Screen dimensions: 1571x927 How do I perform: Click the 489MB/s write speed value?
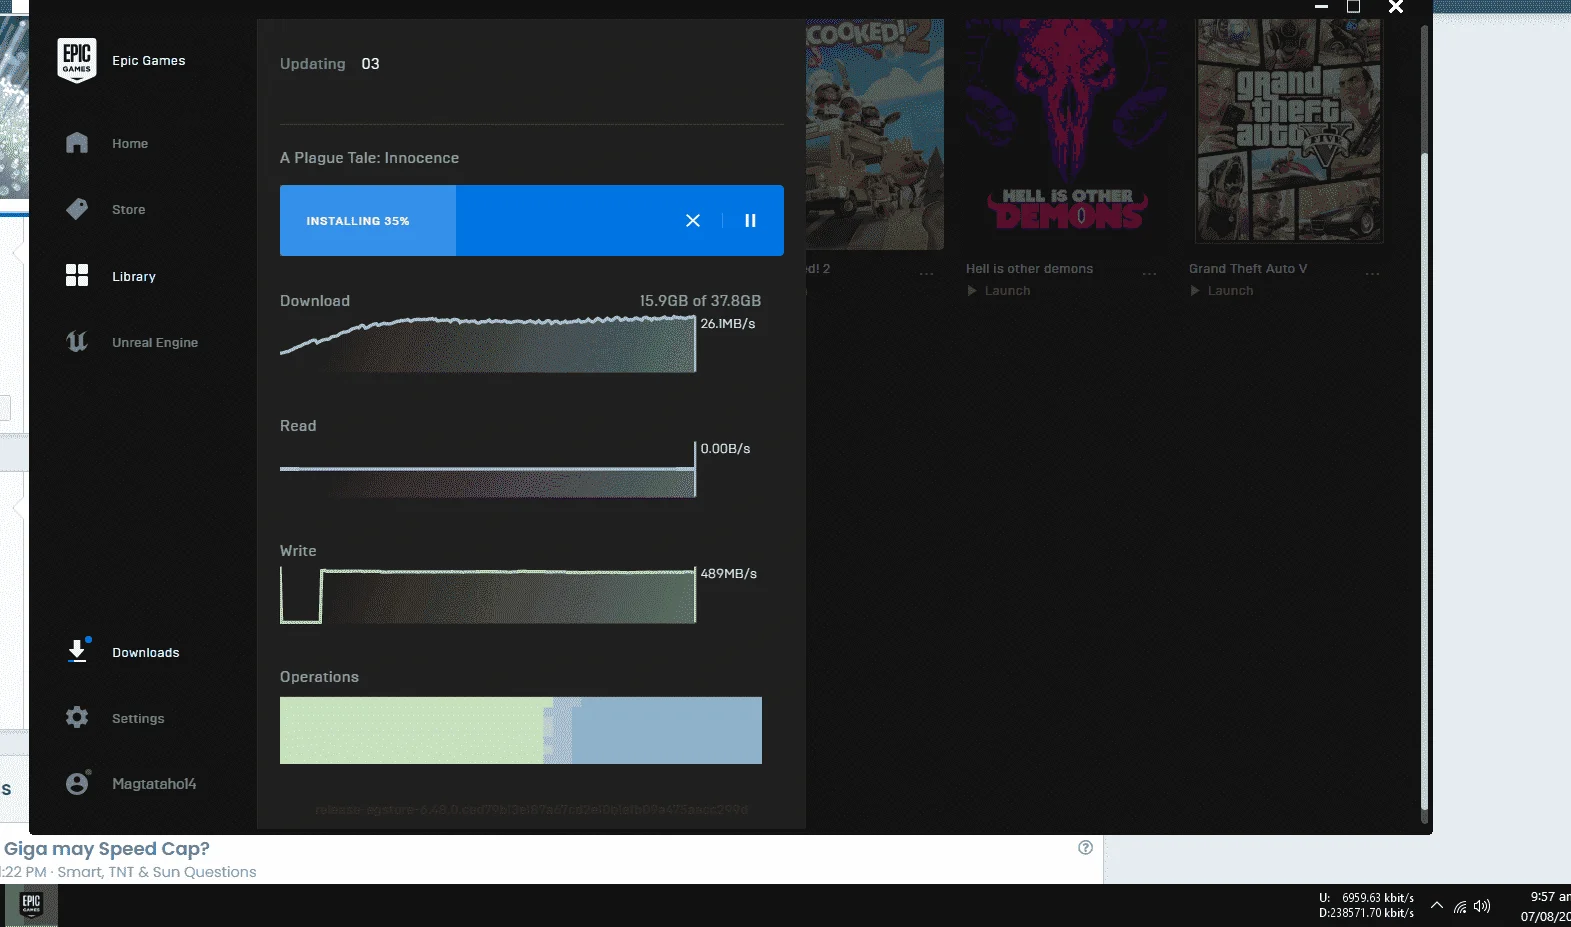pos(729,574)
